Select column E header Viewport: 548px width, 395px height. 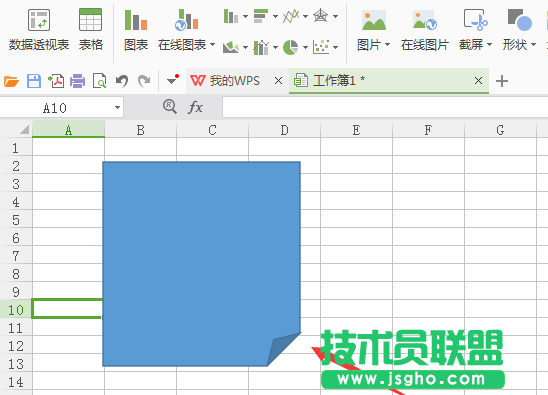tap(356, 130)
